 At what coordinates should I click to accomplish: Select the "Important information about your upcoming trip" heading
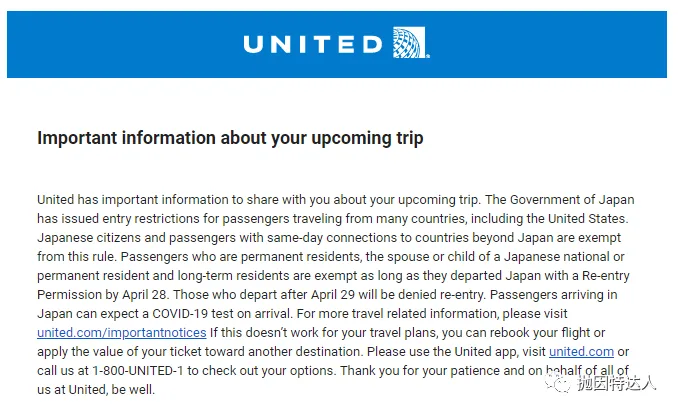pyautogui.click(x=230, y=138)
